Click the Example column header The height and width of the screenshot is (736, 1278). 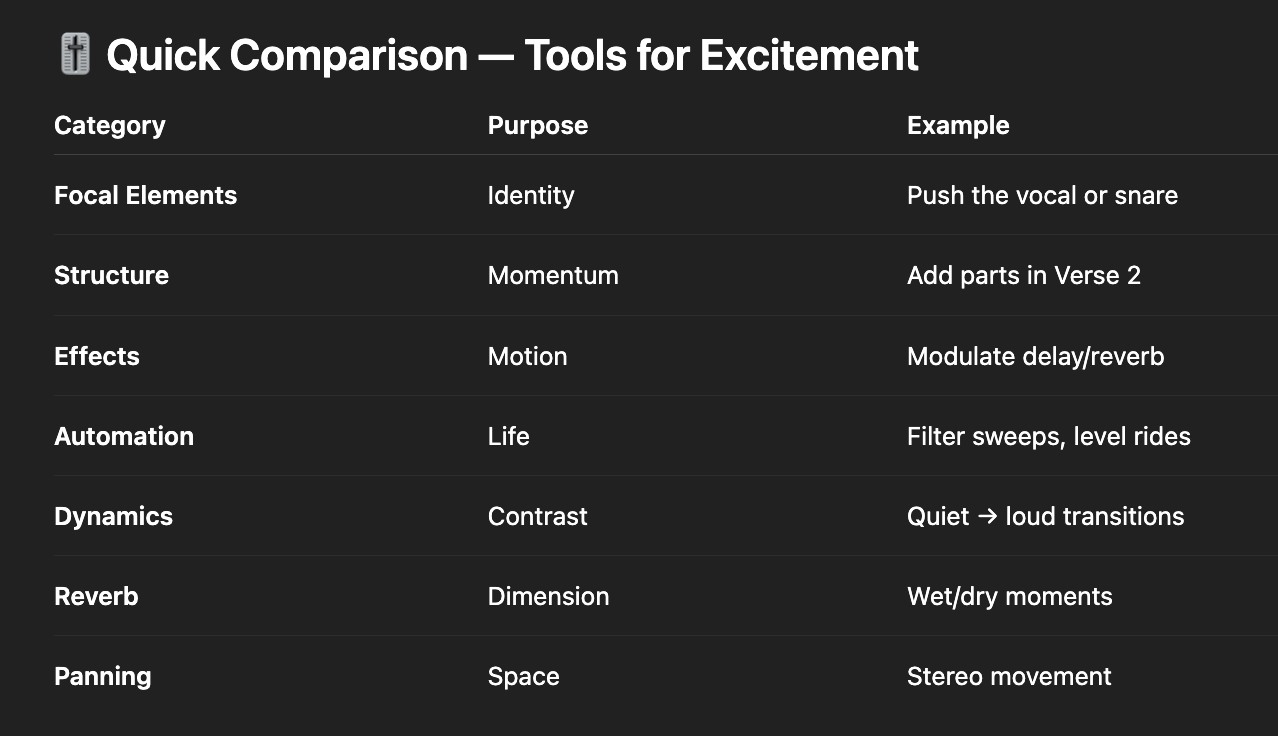click(958, 125)
